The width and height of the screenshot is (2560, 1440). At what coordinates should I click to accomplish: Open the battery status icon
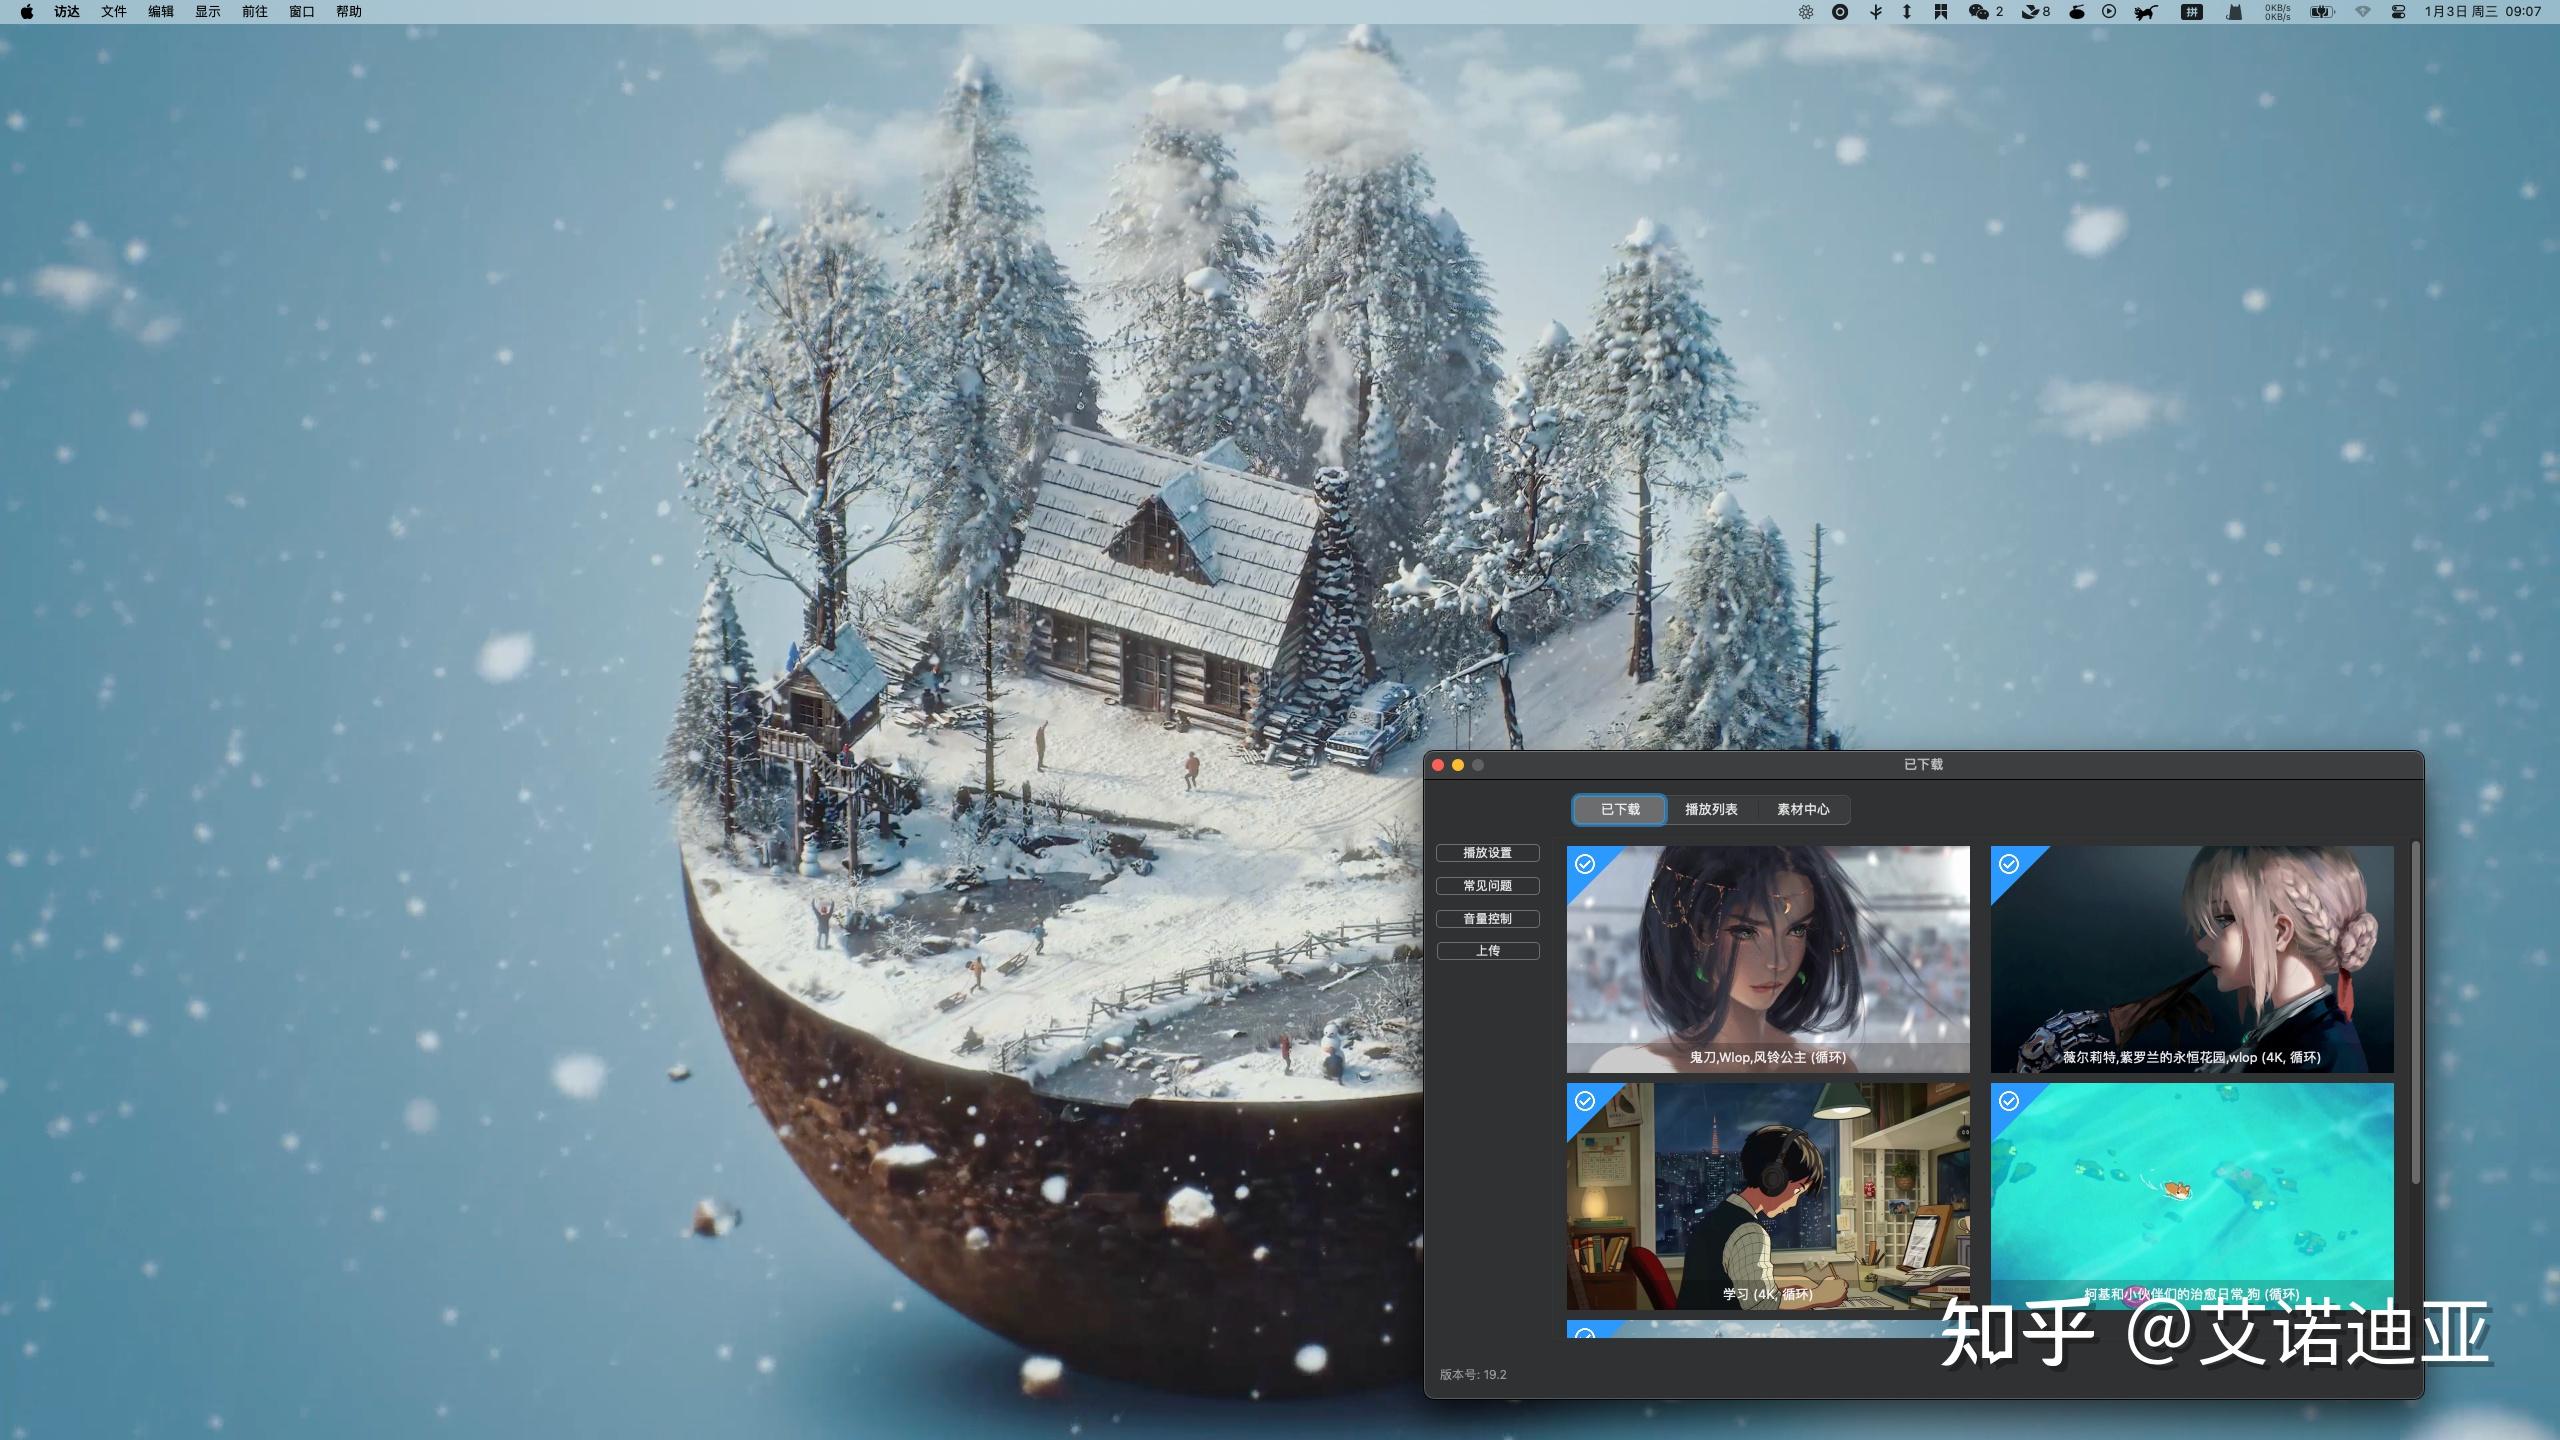(2322, 12)
